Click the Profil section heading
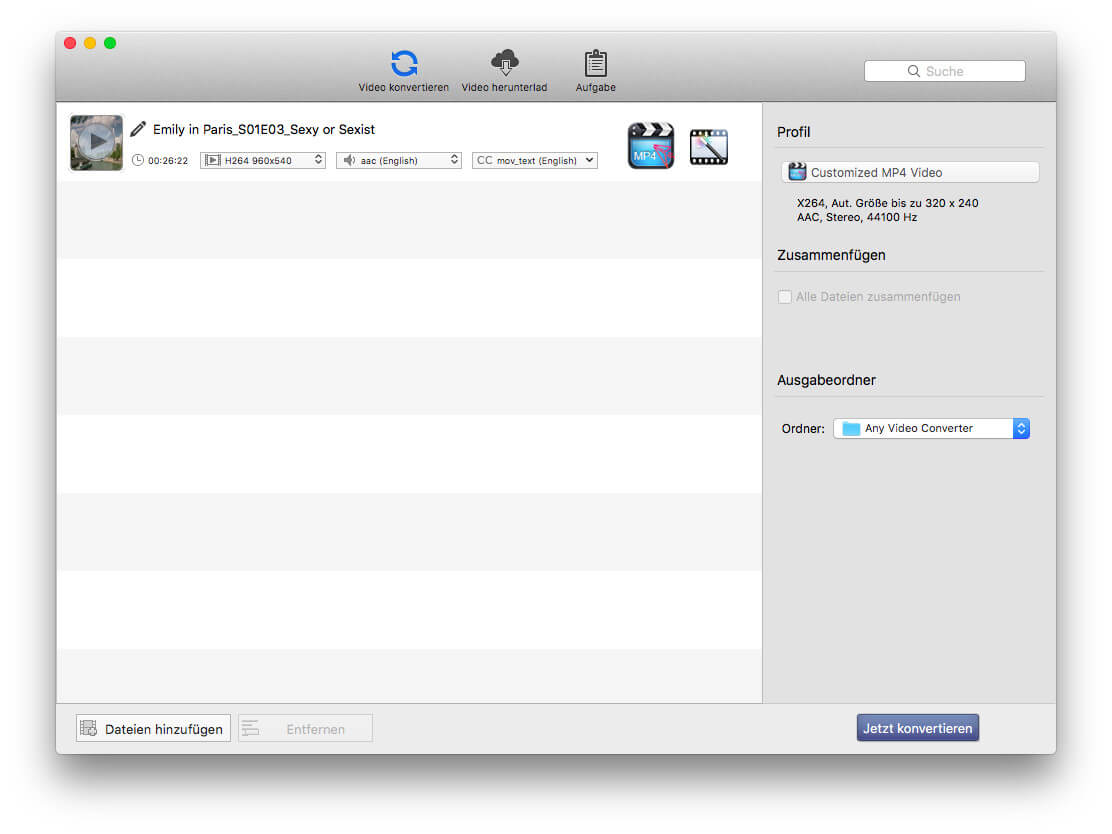The width and height of the screenshot is (1112, 834). tap(793, 132)
